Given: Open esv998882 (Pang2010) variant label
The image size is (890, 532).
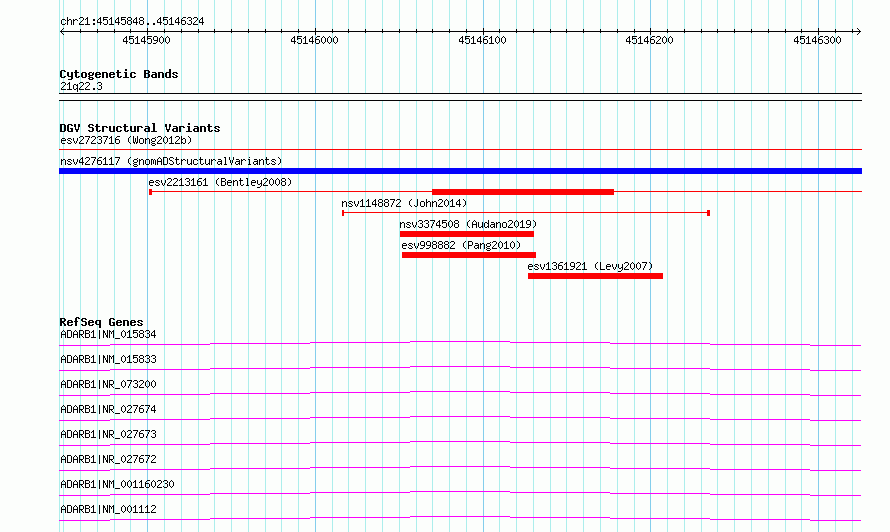Looking at the screenshot, I should pyautogui.click(x=461, y=245).
